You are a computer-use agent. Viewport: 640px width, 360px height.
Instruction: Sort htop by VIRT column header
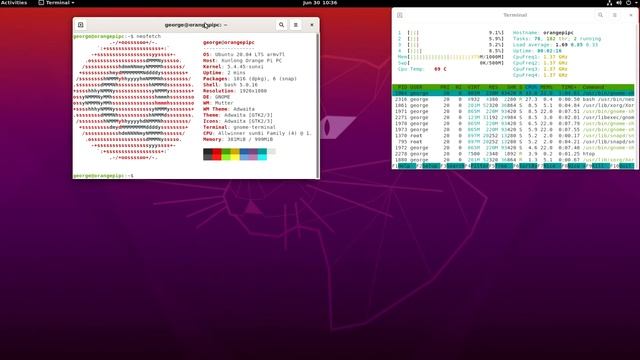click(473, 87)
